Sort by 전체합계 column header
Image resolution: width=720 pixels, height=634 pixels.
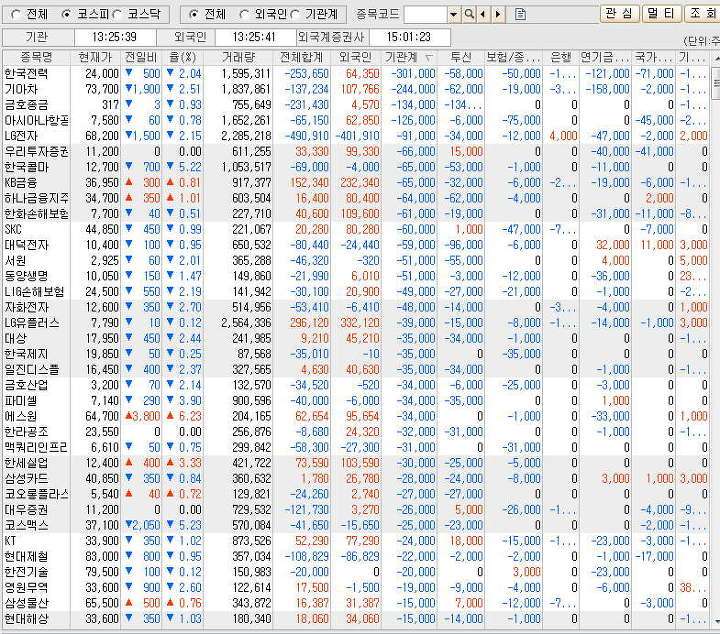[302, 57]
